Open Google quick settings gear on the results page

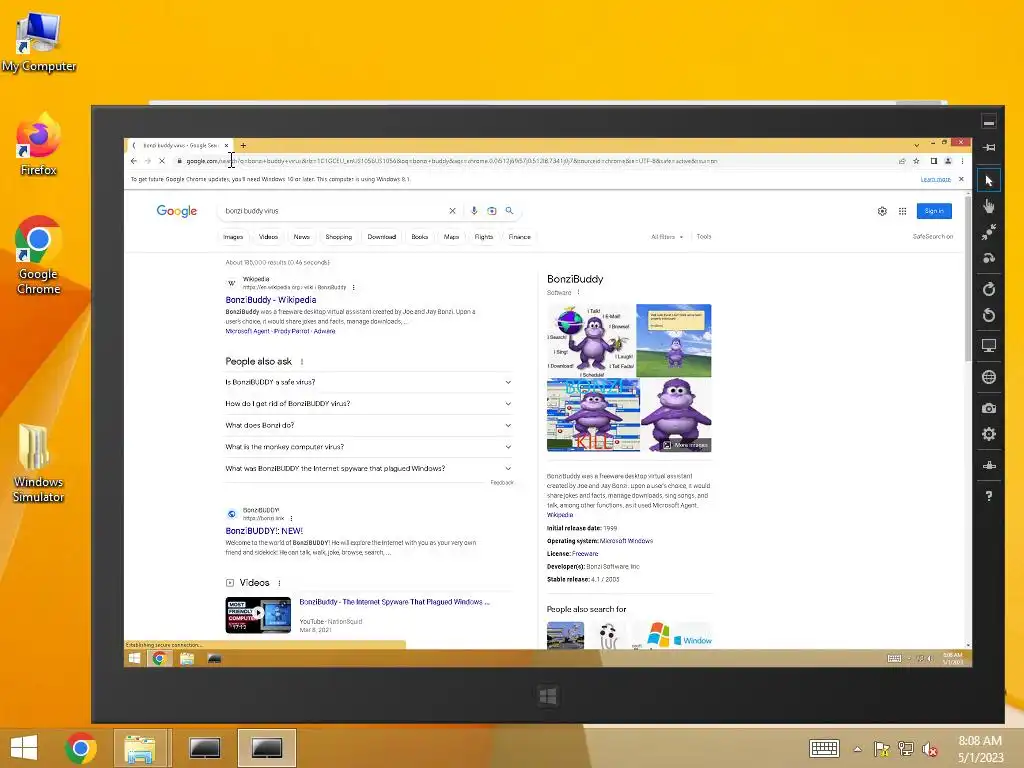pyautogui.click(x=882, y=211)
